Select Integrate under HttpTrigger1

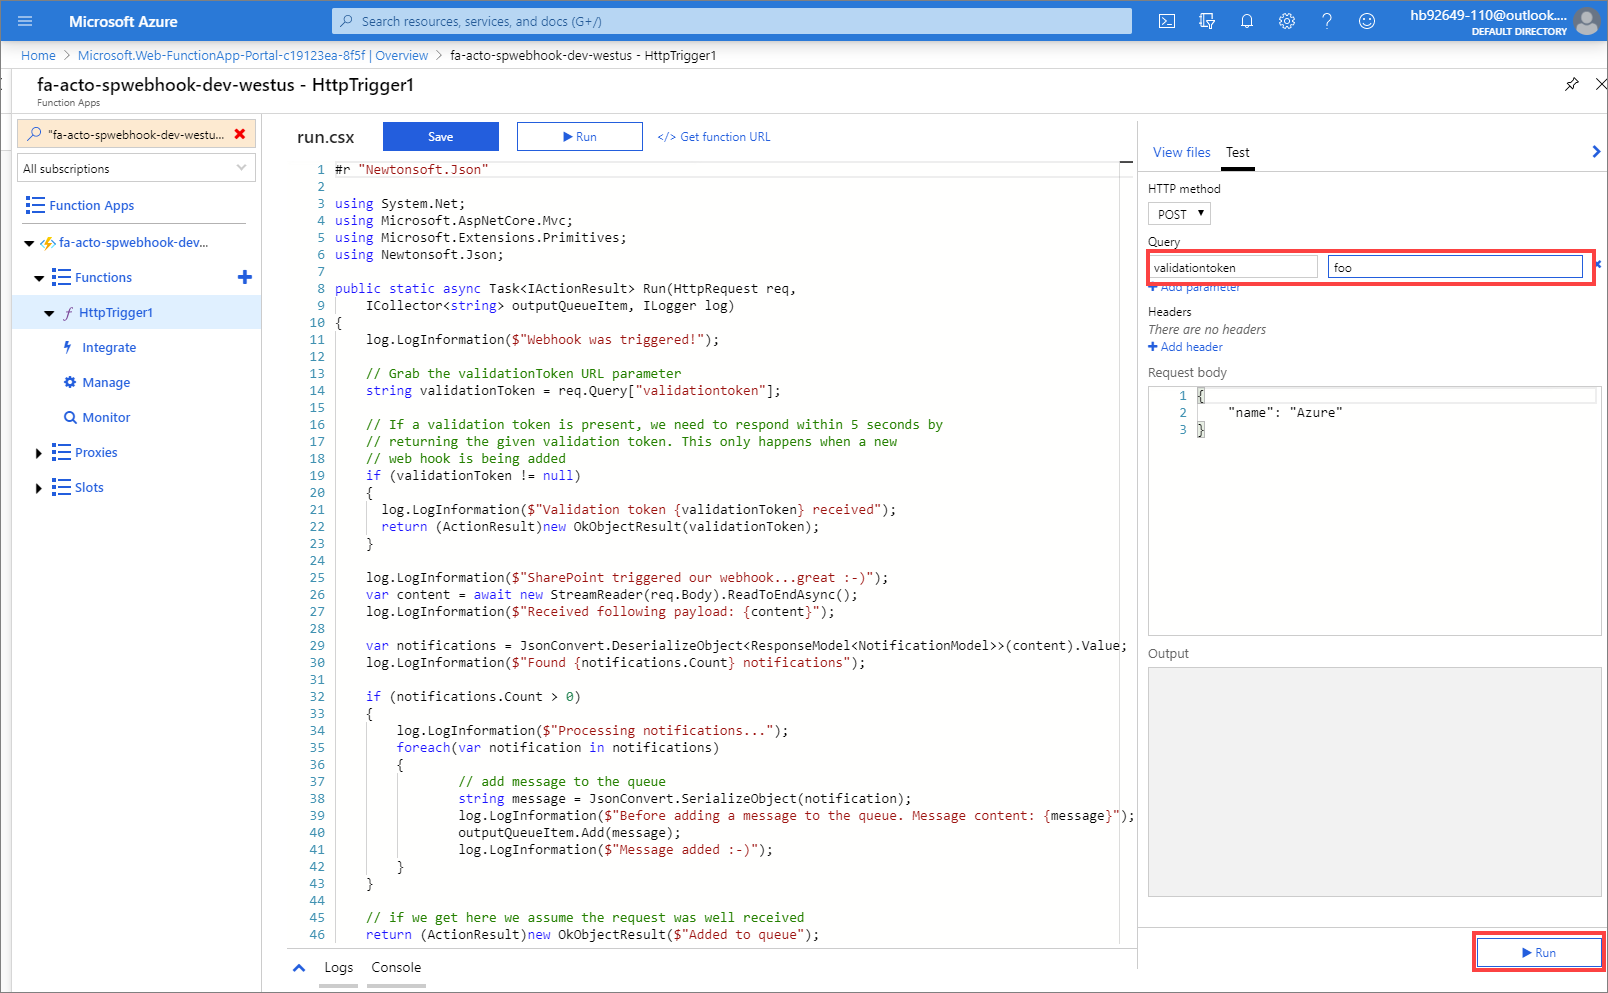(x=109, y=347)
